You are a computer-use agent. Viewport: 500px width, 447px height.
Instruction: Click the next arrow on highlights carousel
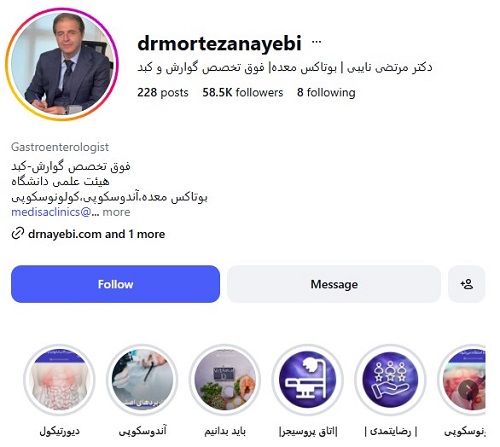point(468,389)
